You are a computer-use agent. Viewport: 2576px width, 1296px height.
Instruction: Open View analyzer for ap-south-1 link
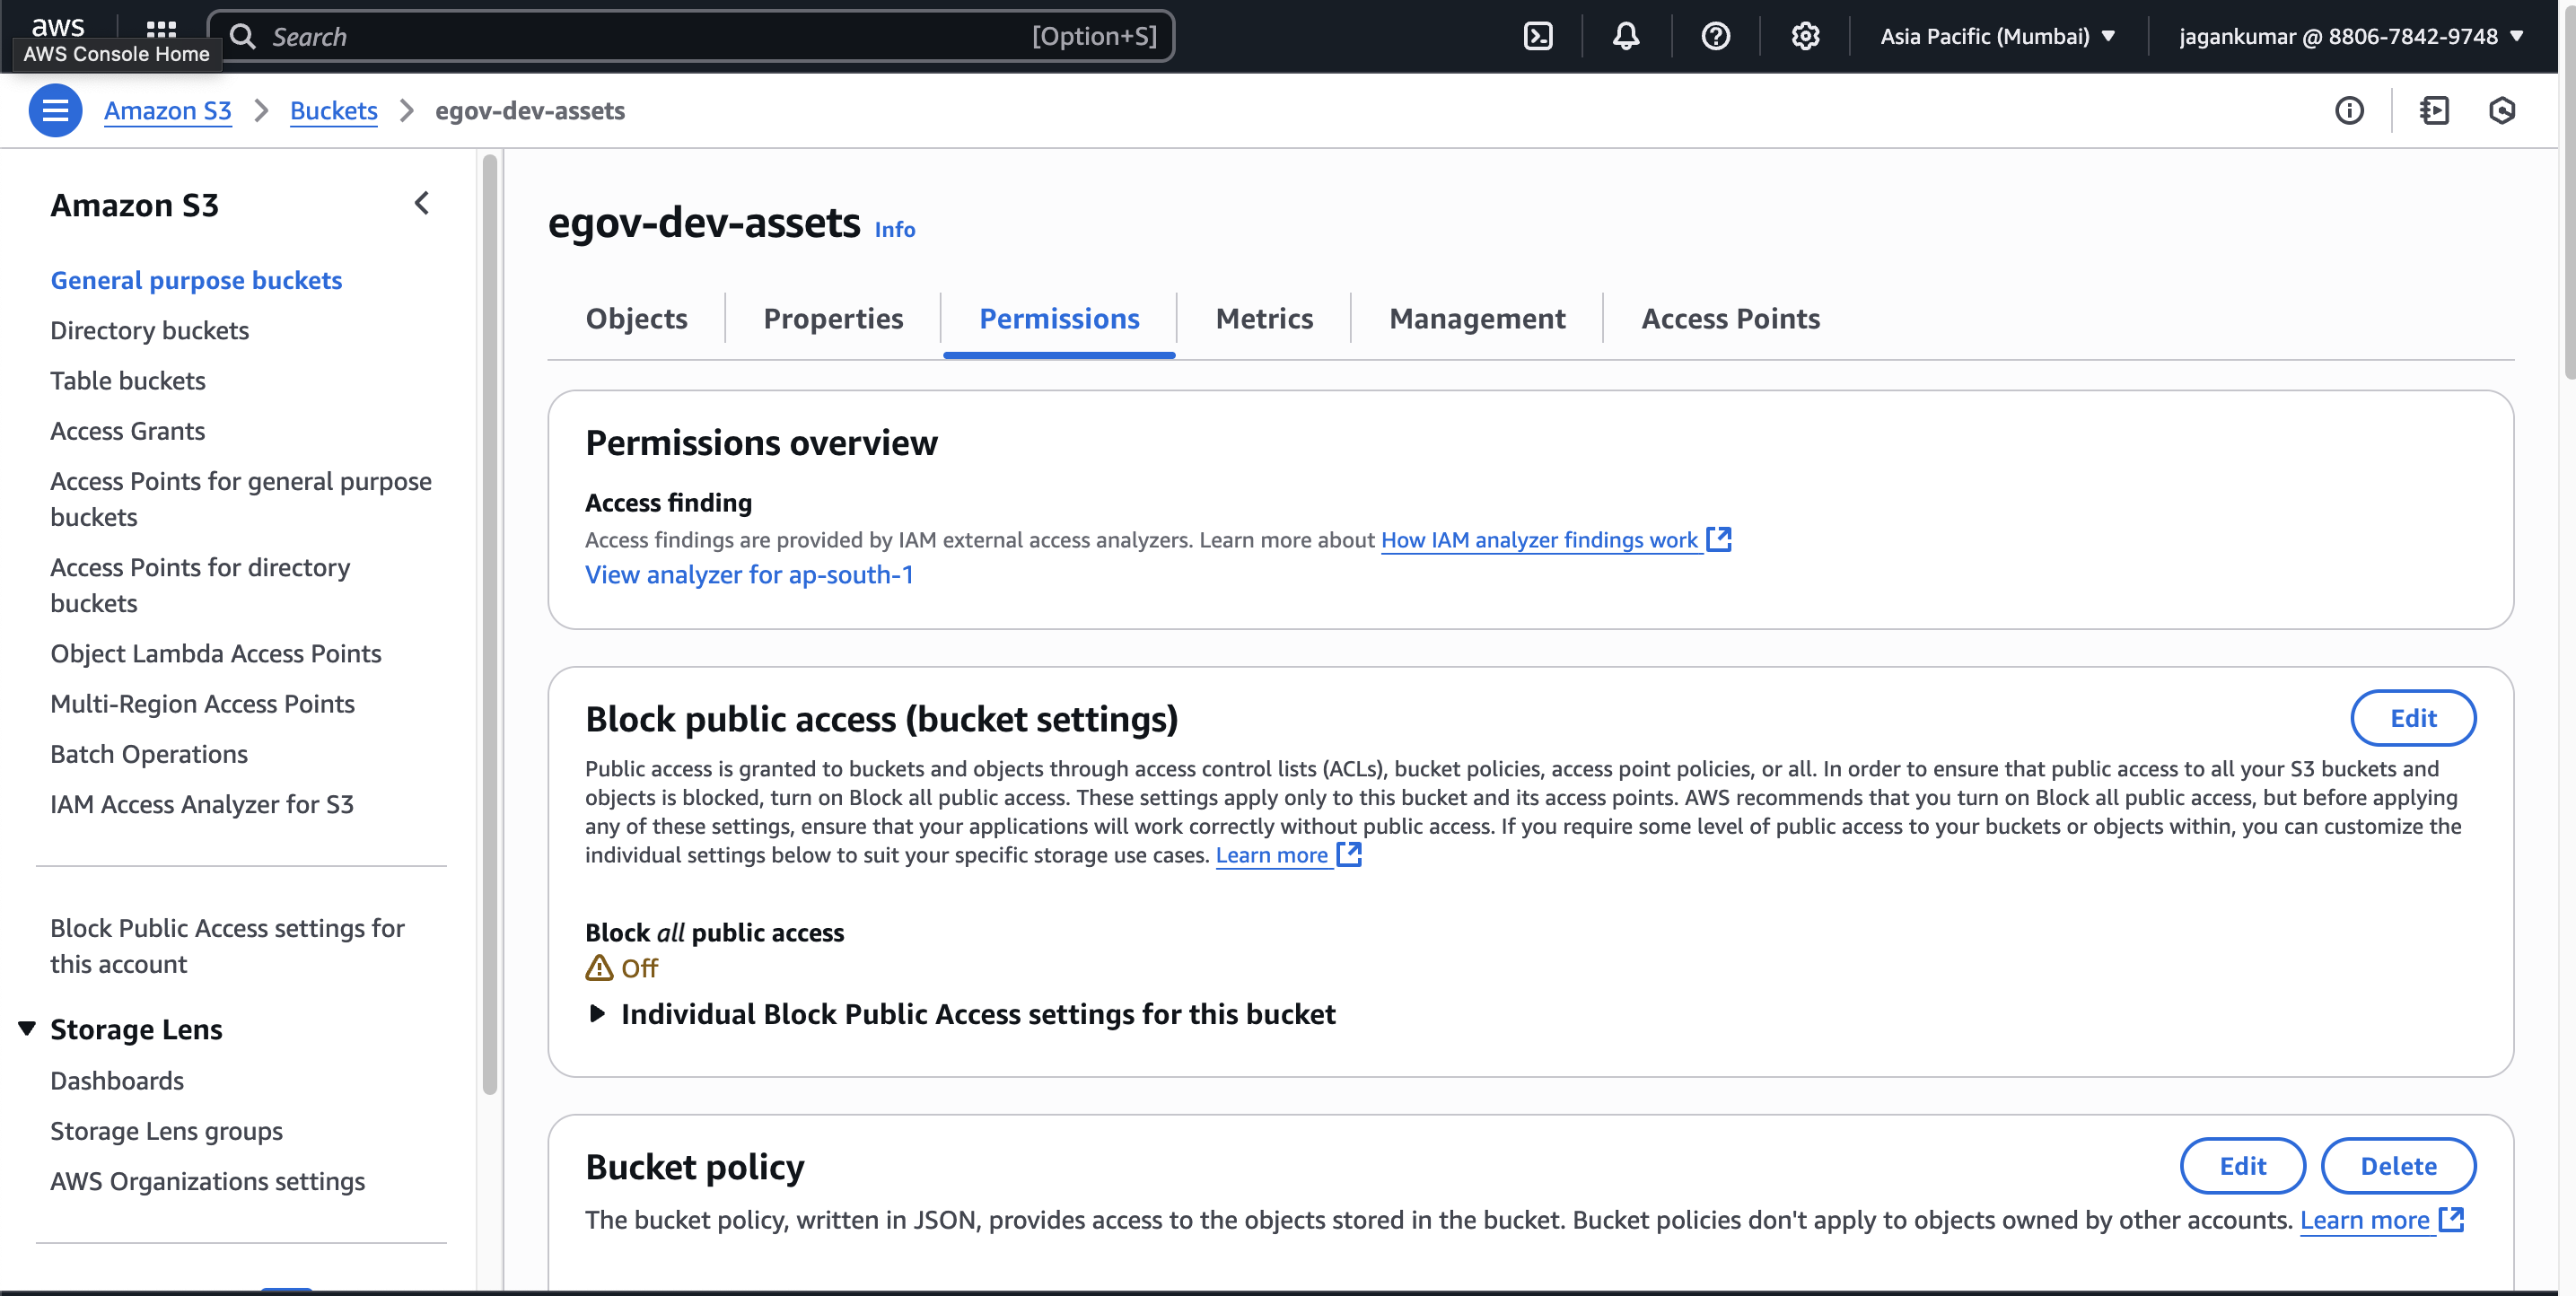[x=749, y=575]
